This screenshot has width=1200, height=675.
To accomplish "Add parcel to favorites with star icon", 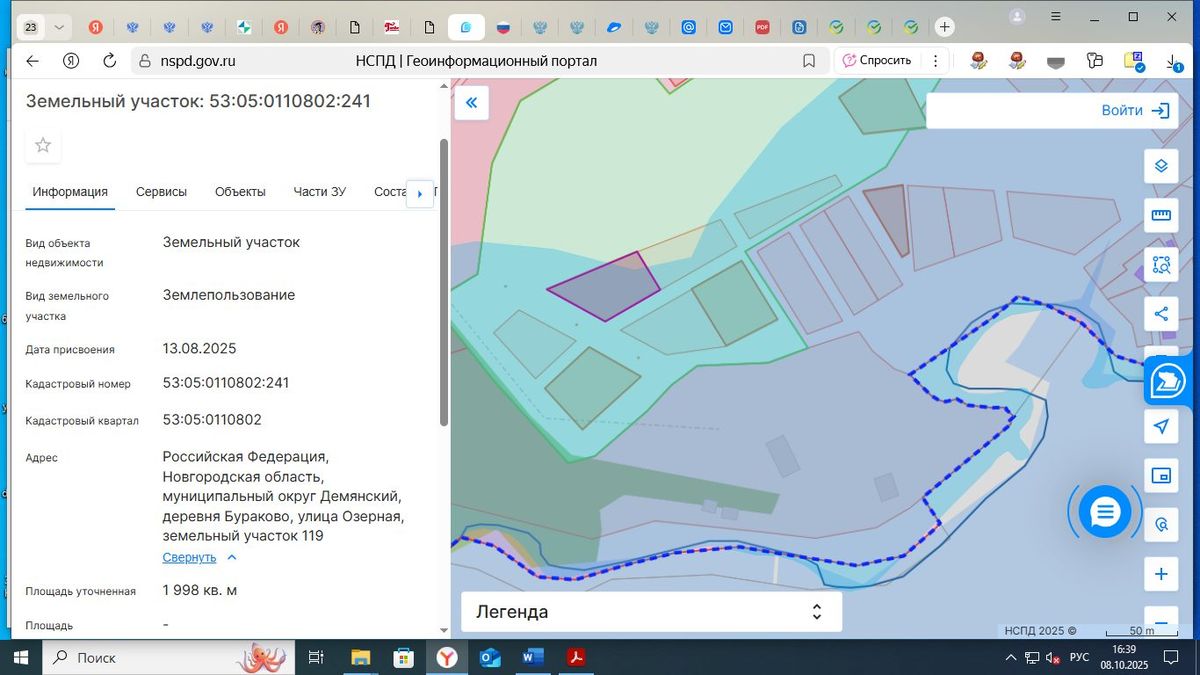I will [x=43, y=145].
